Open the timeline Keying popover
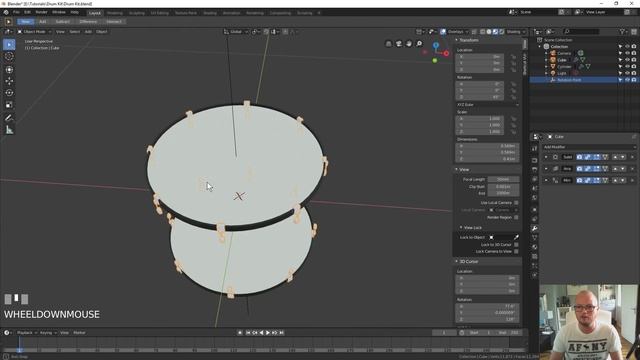Image resolution: width=640 pixels, height=360 pixels. coord(48,333)
